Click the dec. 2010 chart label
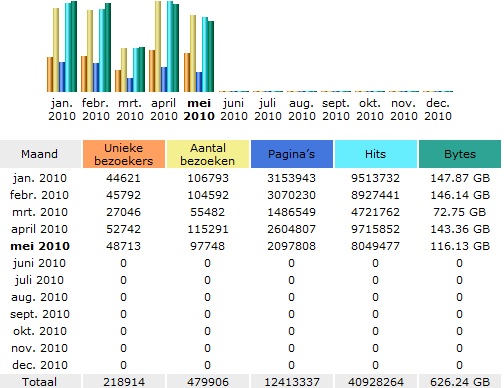This screenshot has width=504, height=388. (x=438, y=109)
